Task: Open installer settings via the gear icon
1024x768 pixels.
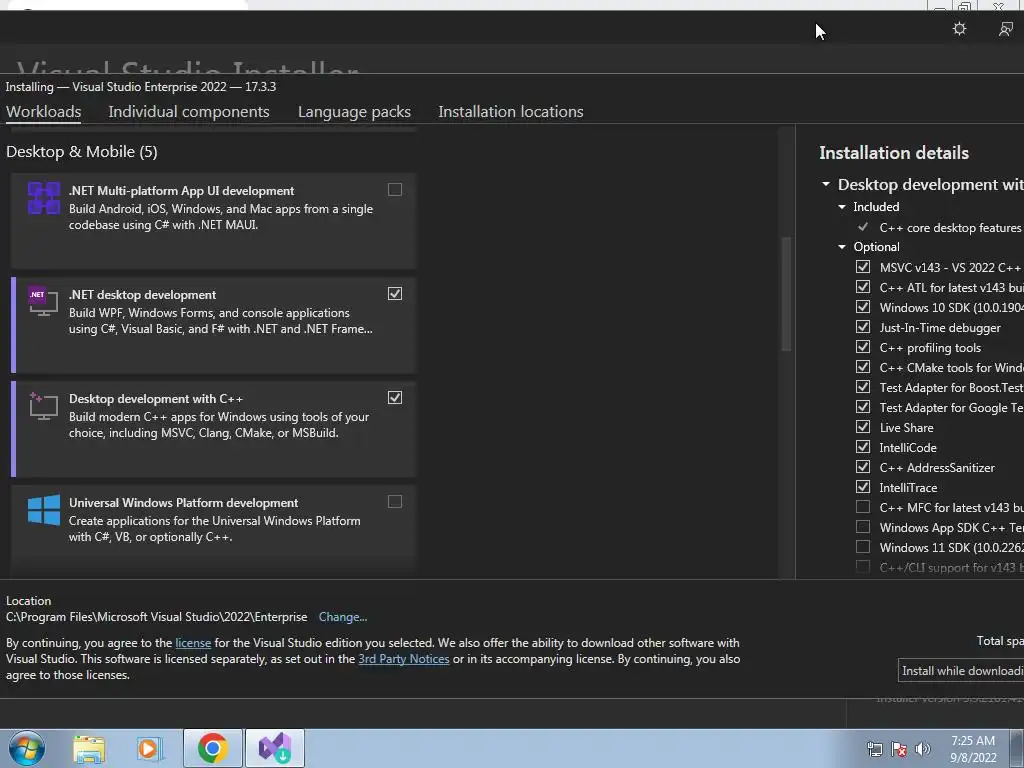Action: [959, 29]
